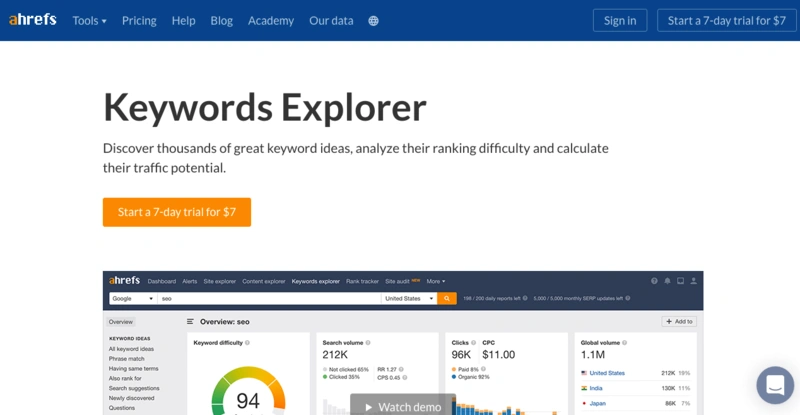This screenshot has height=415, width=800.
Task: Expand the More menu in demo
Action: tap(436, 281)
